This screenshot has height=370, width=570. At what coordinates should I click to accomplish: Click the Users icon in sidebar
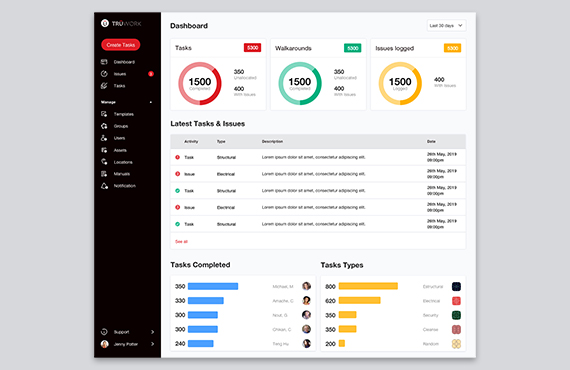[x=104, y=138]
